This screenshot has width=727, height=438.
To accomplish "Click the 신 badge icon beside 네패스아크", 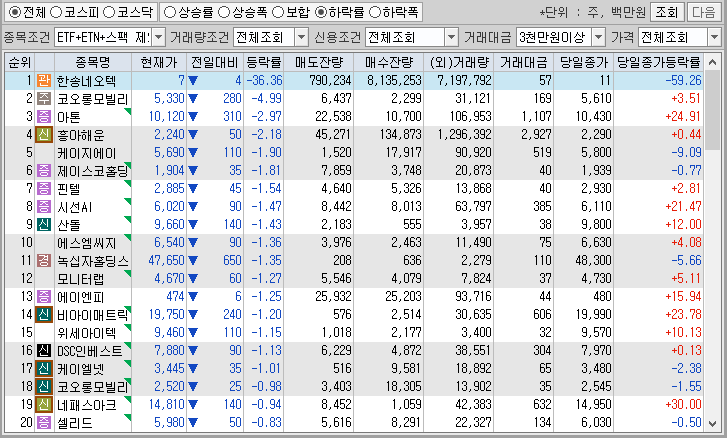I will (44, 405).
